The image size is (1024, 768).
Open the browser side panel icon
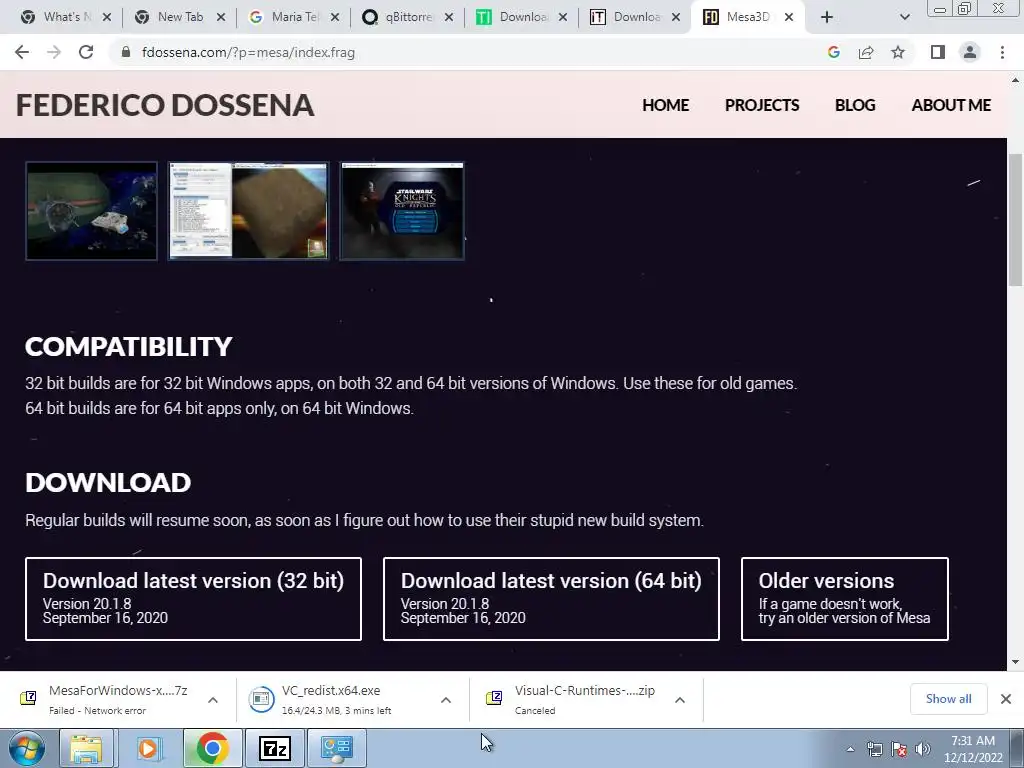[938, 52]
